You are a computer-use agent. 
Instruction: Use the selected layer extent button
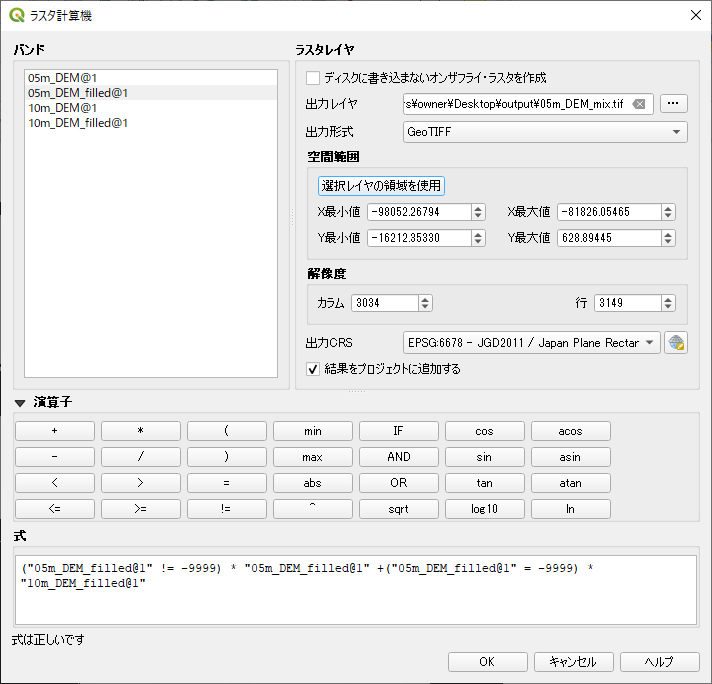point(381,186)
